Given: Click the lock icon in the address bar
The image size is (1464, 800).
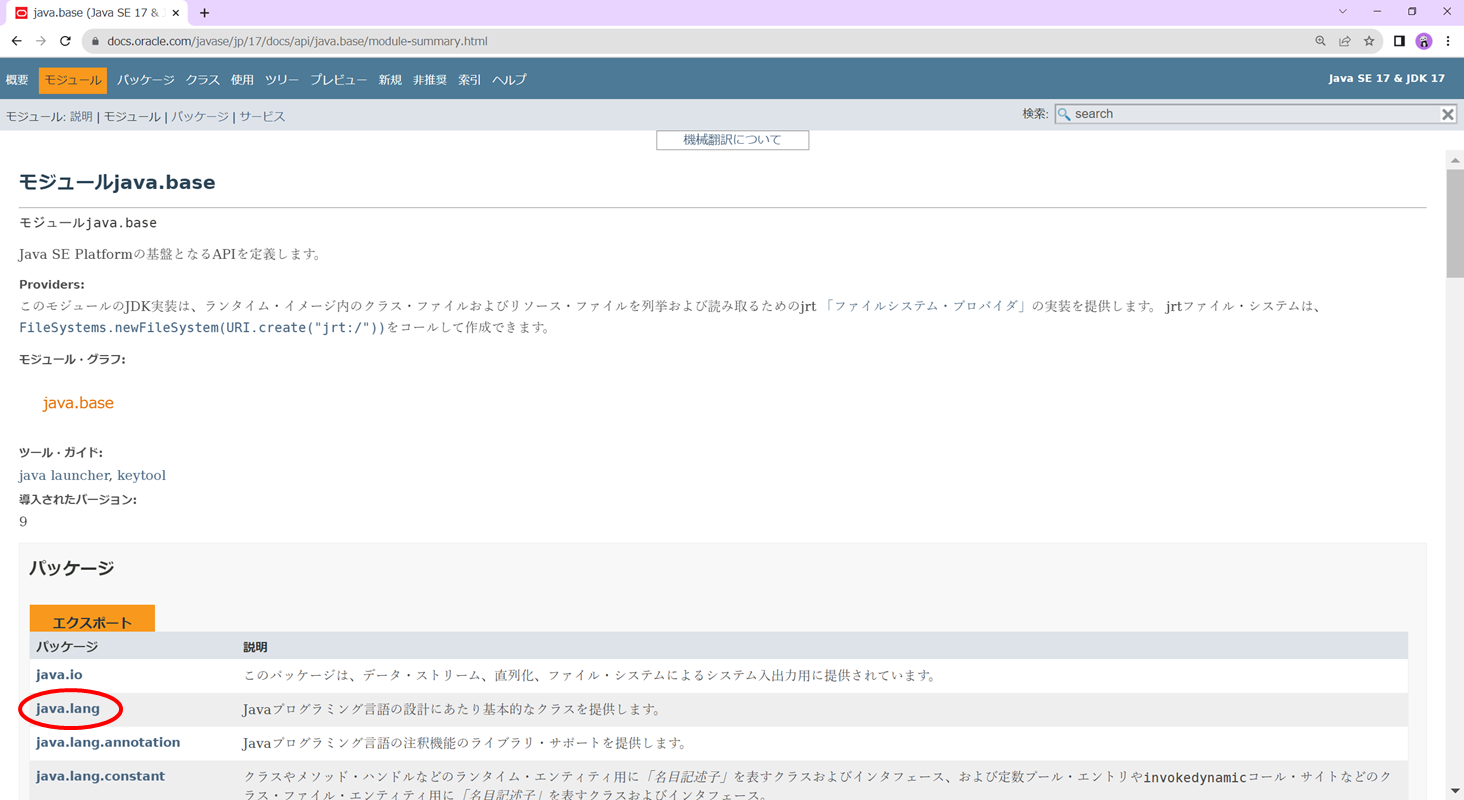Looking at the screenshot, I should (94, 41).
